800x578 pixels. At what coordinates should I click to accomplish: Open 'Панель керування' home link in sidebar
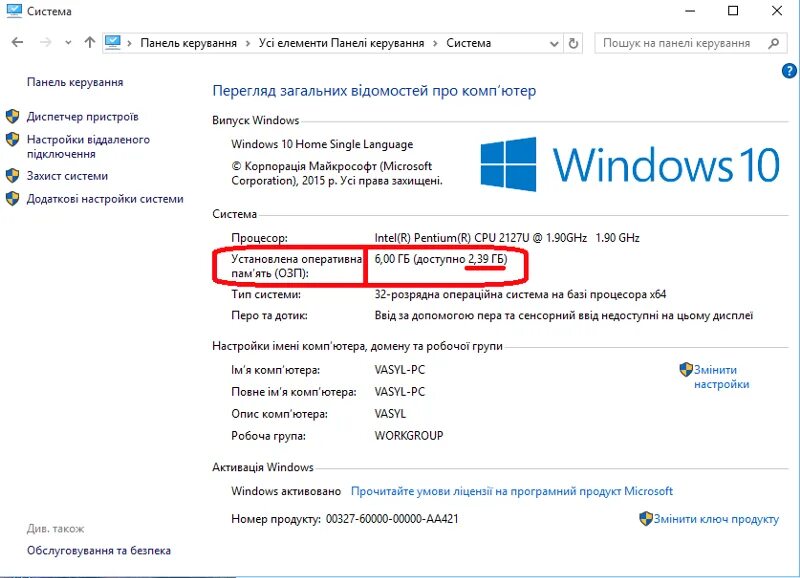pyautogui.click(x=75, y=82)
